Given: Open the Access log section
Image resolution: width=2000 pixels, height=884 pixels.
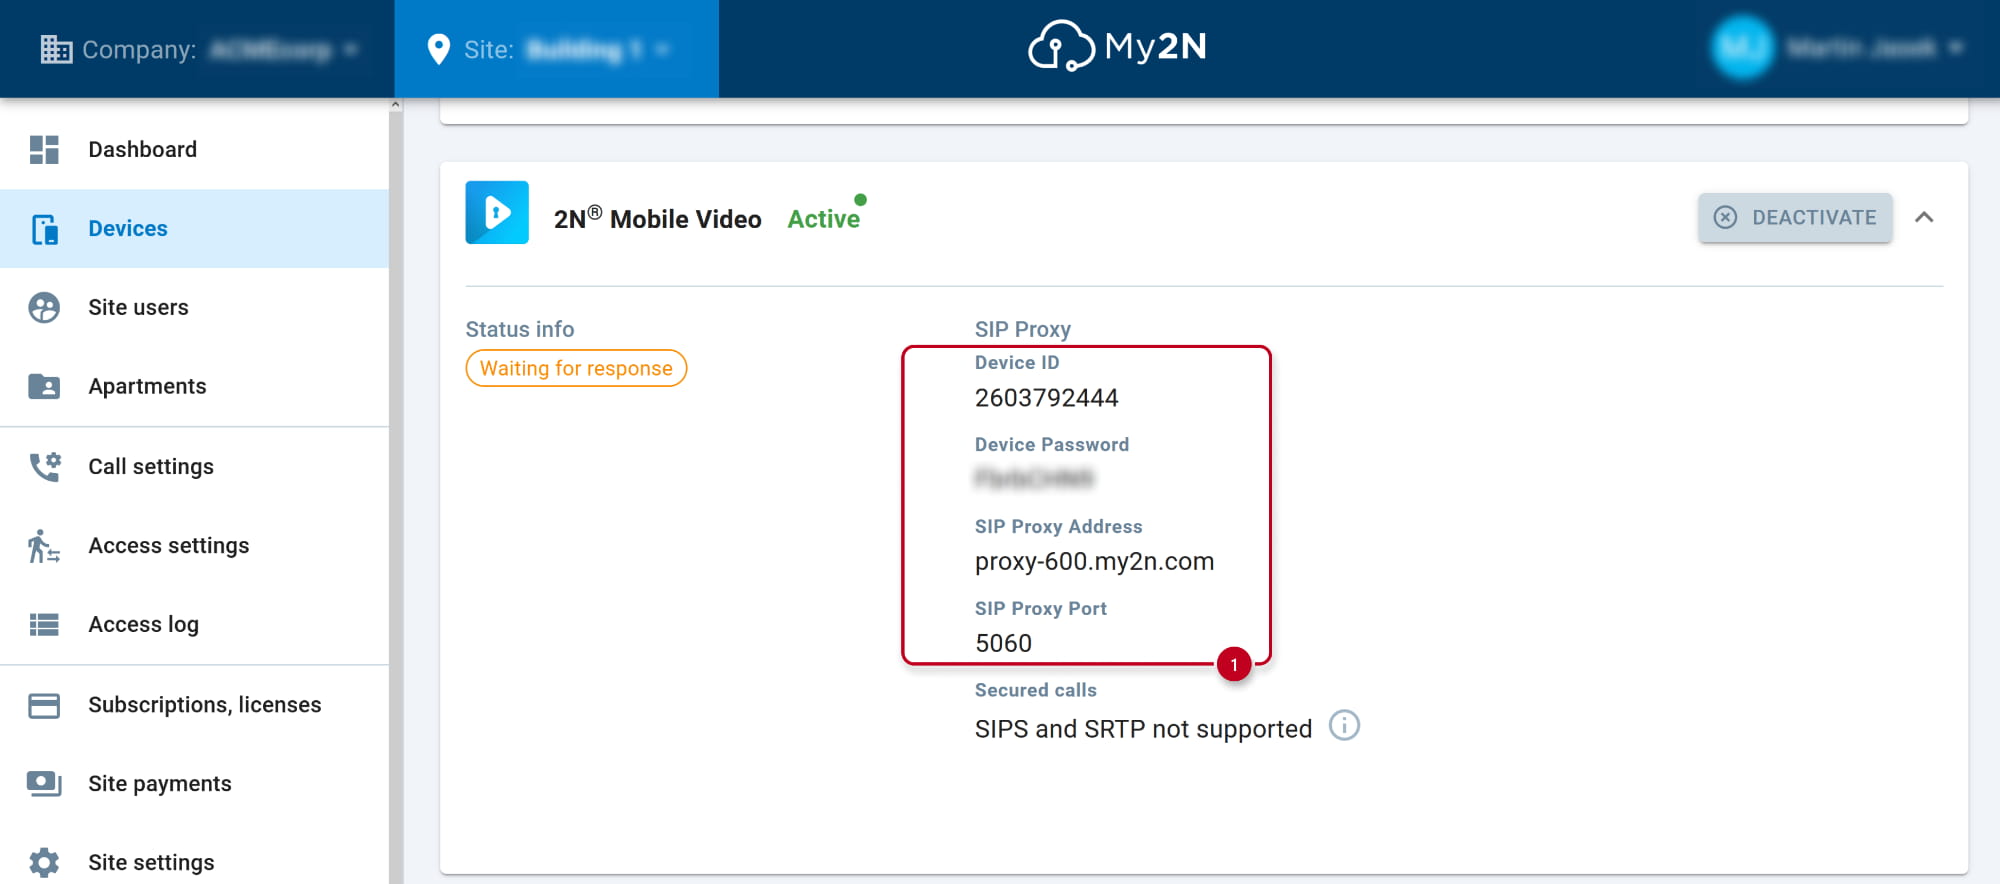Looking at the screenshot, I should pyautogui.click(x=194, y=625).
